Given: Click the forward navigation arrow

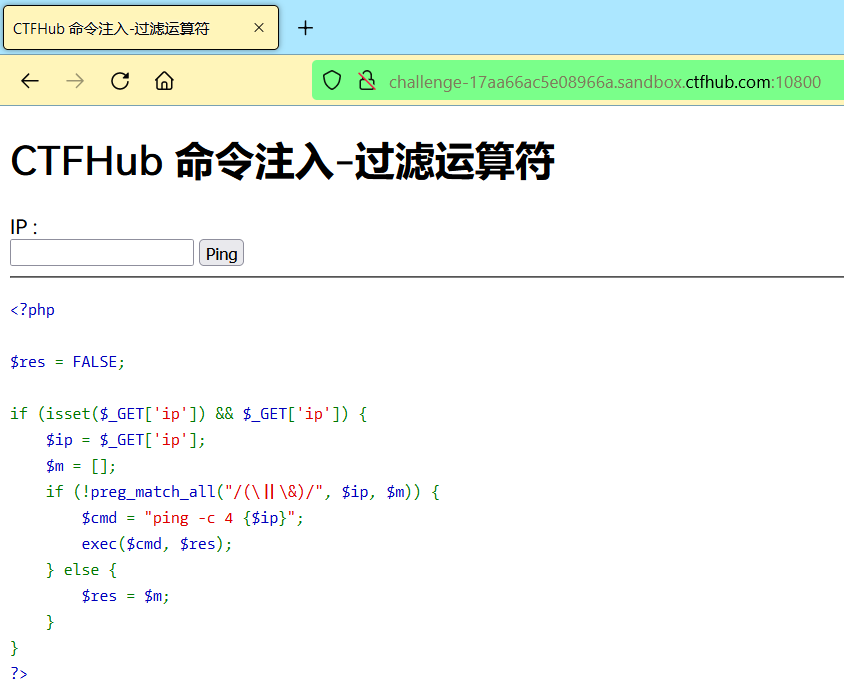Looking at the screenshot, I should [75, 81].
